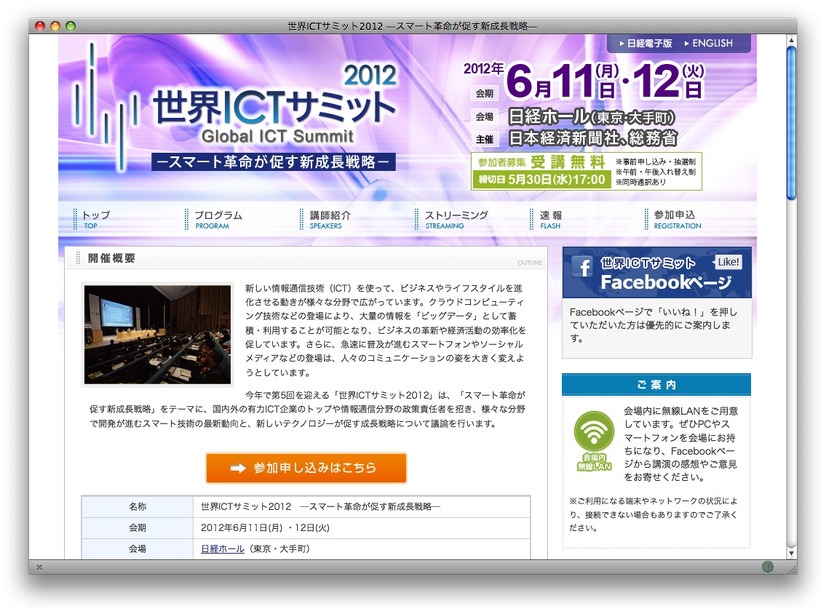The height and width of the screenshot is (614, 826).
Task: Click the x icon in the status bar
Action: click(x=39, y=567)
